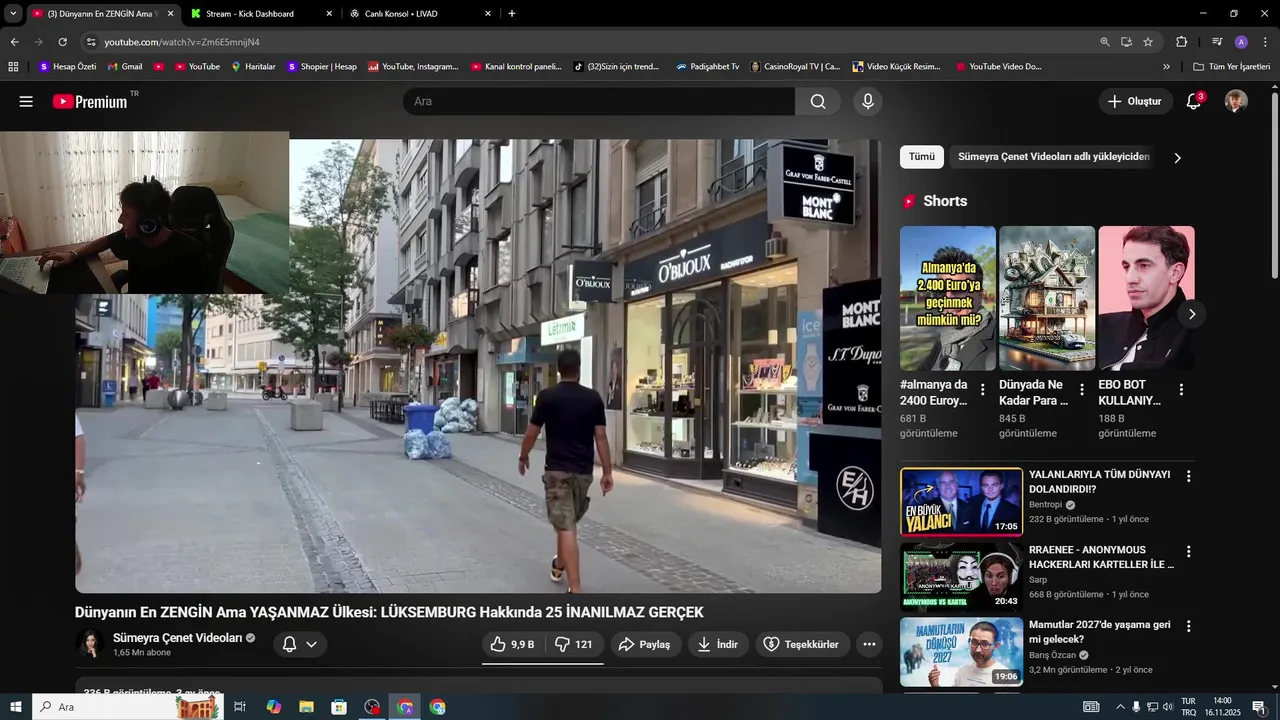Go back in browser history
Viewport: 1280px width, 720px height.
click(14, 42)
